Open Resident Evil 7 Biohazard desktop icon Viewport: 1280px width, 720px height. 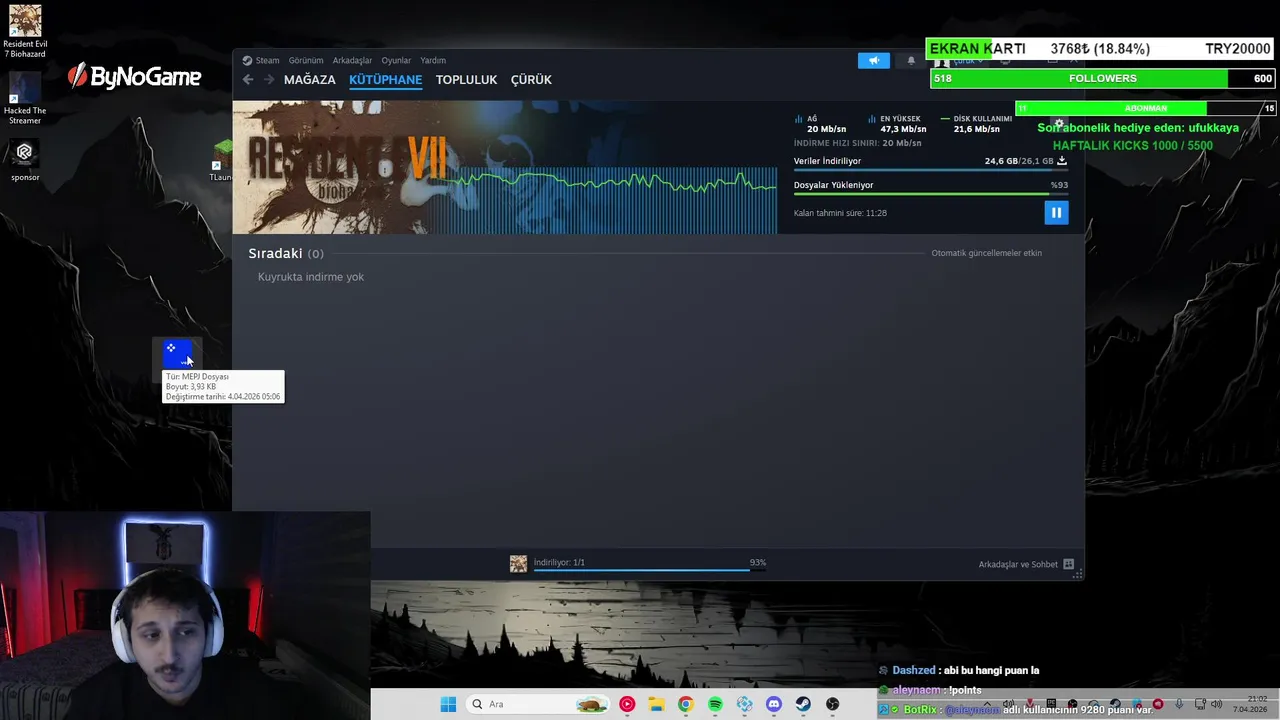pyautogui.click(x=25, y=31)
